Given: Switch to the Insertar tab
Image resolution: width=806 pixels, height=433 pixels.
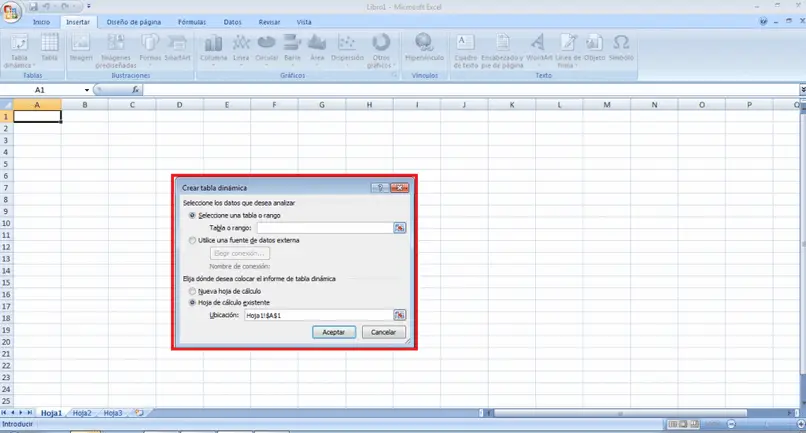Looking at the screenshot, I should [78, 22].
